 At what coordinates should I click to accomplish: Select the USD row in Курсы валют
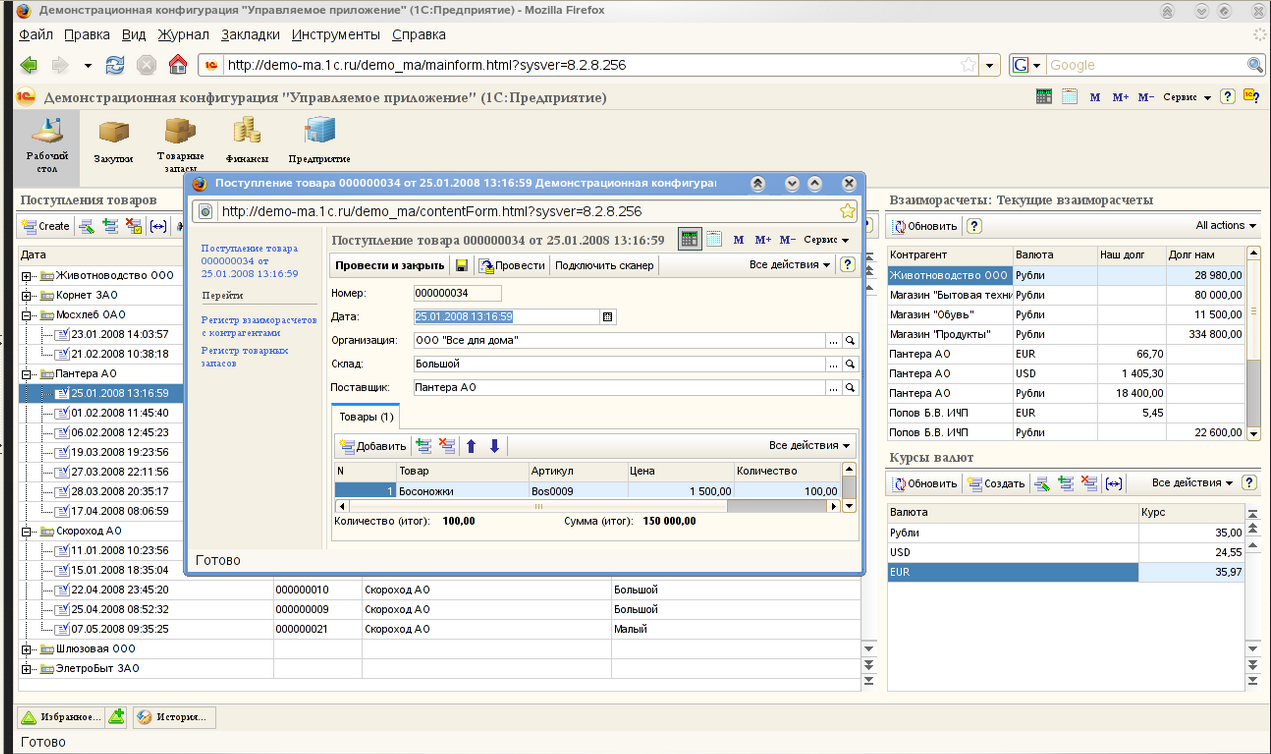(x=1067, y=552)
